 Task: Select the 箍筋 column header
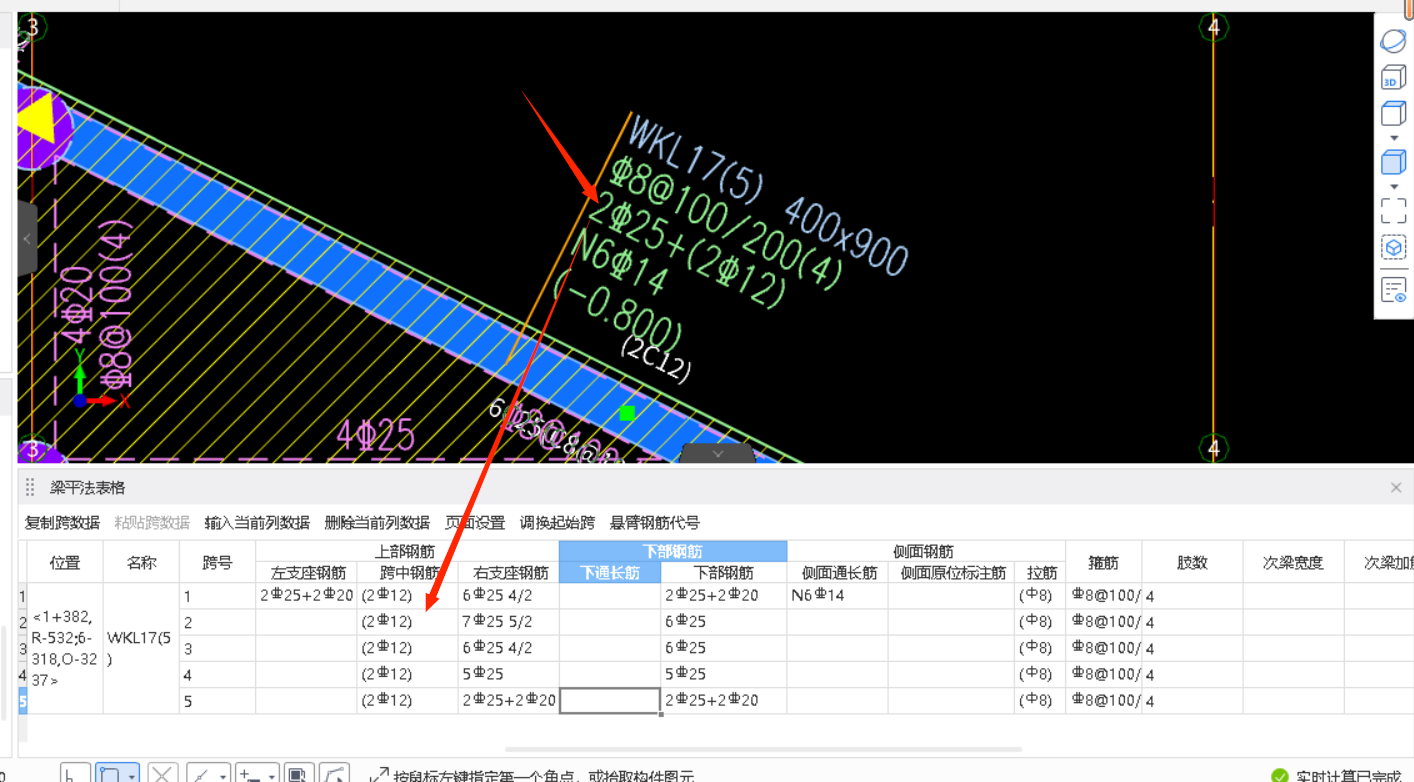(x=1104, y=562)
